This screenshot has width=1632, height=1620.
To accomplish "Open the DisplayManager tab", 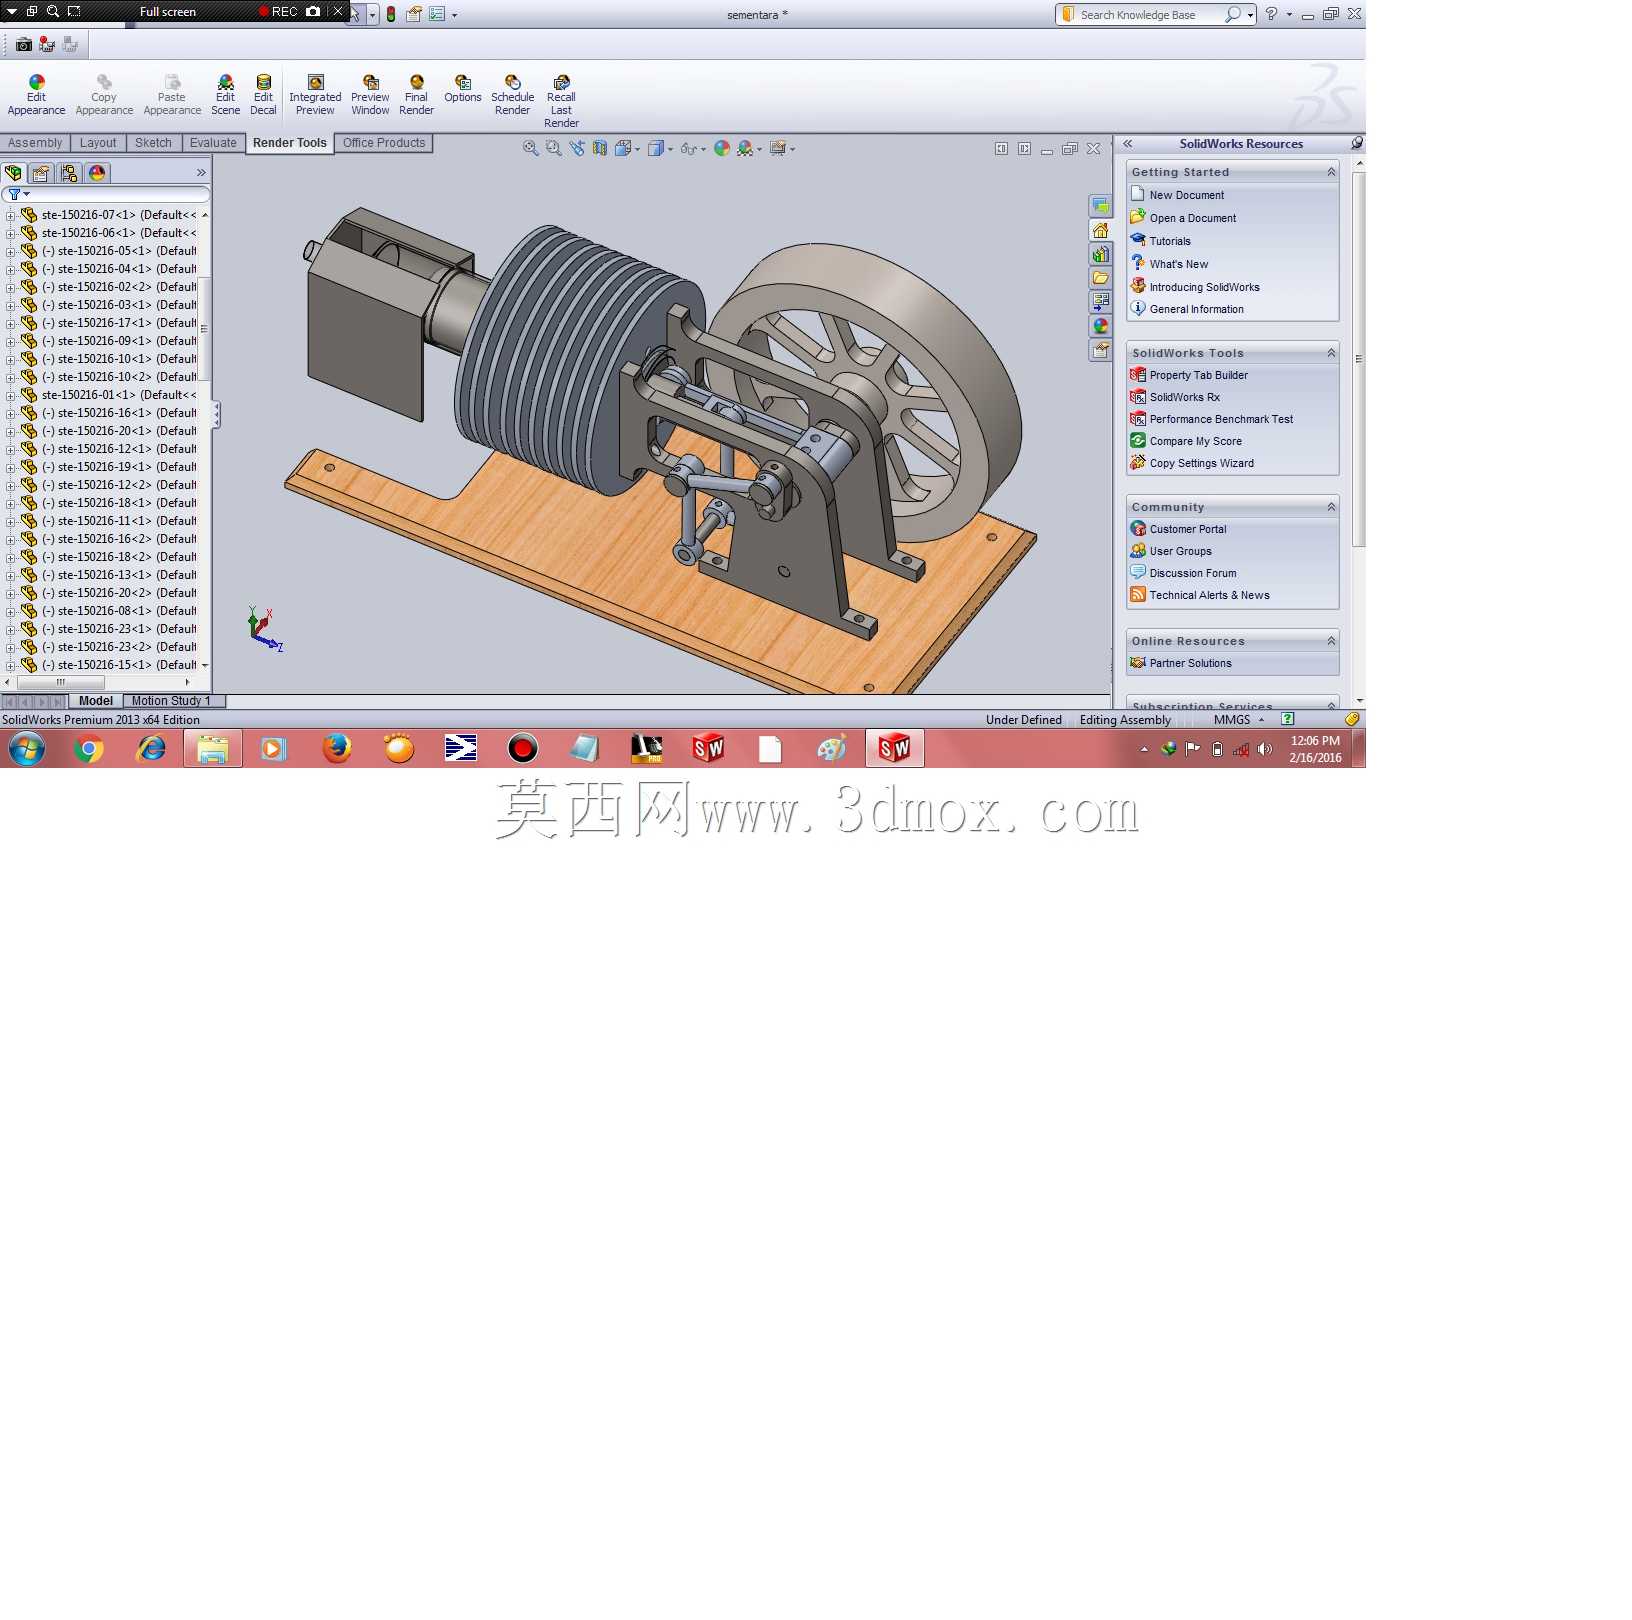I will point(97,173).
